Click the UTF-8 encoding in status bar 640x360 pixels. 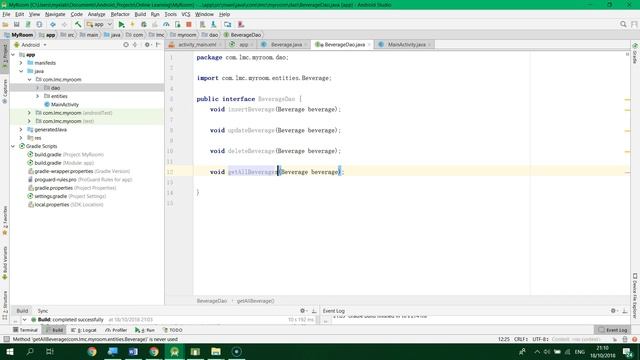point(540,339)
